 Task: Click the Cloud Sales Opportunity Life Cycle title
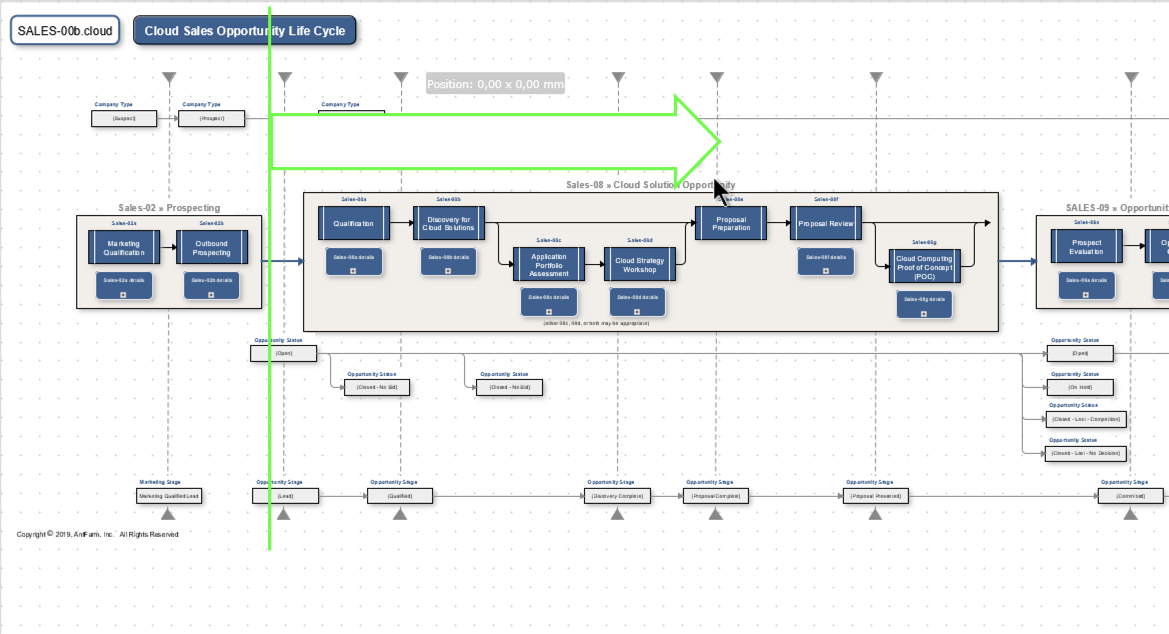(244, 31)
